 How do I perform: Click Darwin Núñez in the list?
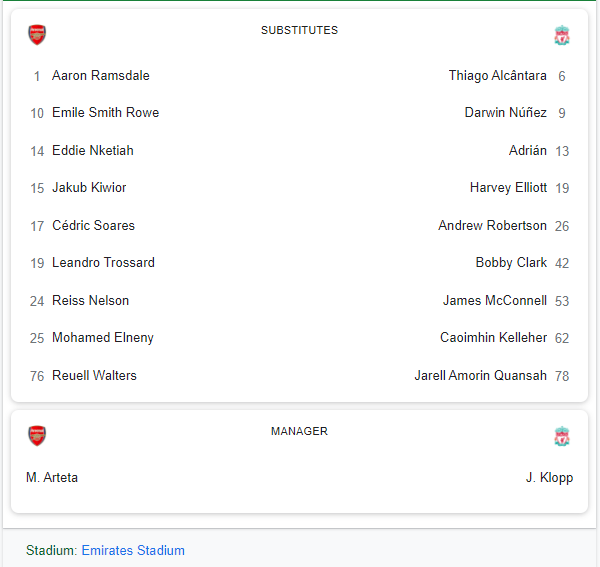505,113
